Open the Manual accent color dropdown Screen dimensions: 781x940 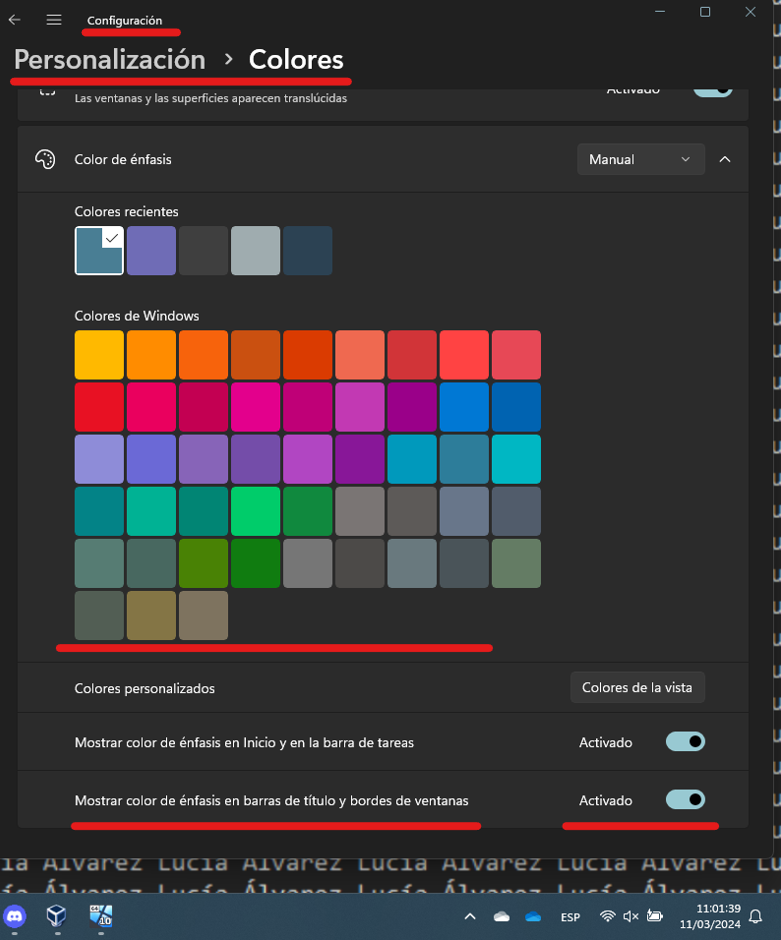point(640,159)
